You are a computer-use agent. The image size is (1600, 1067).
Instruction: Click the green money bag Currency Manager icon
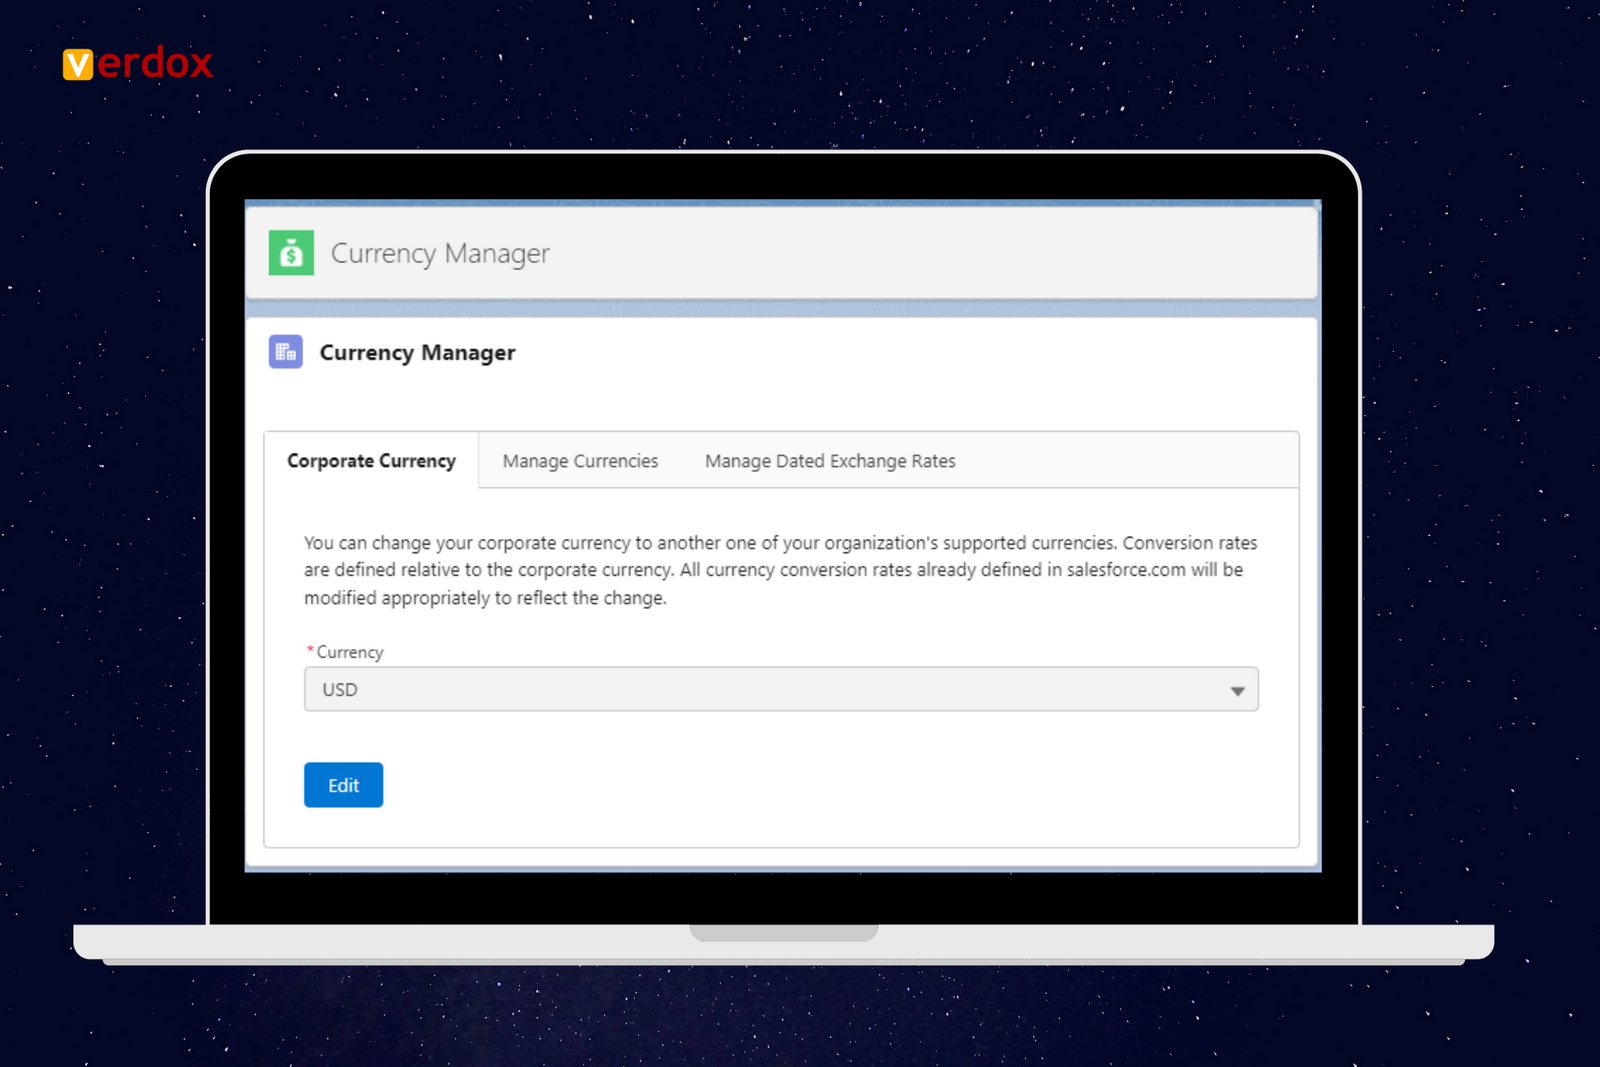click(x=289, y=253)
